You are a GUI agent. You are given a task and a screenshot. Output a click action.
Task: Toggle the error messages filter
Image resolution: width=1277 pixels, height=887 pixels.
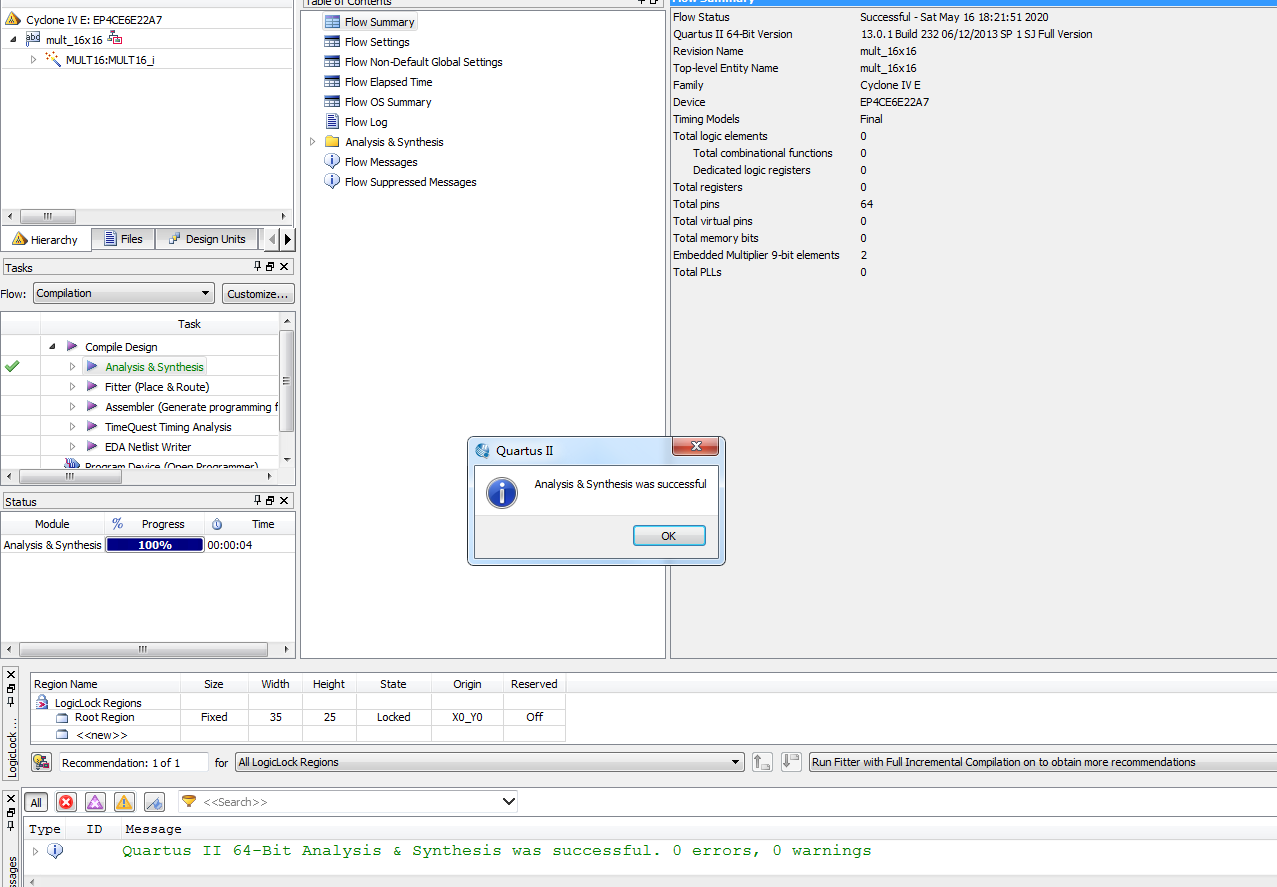click(x=66, y=802)
